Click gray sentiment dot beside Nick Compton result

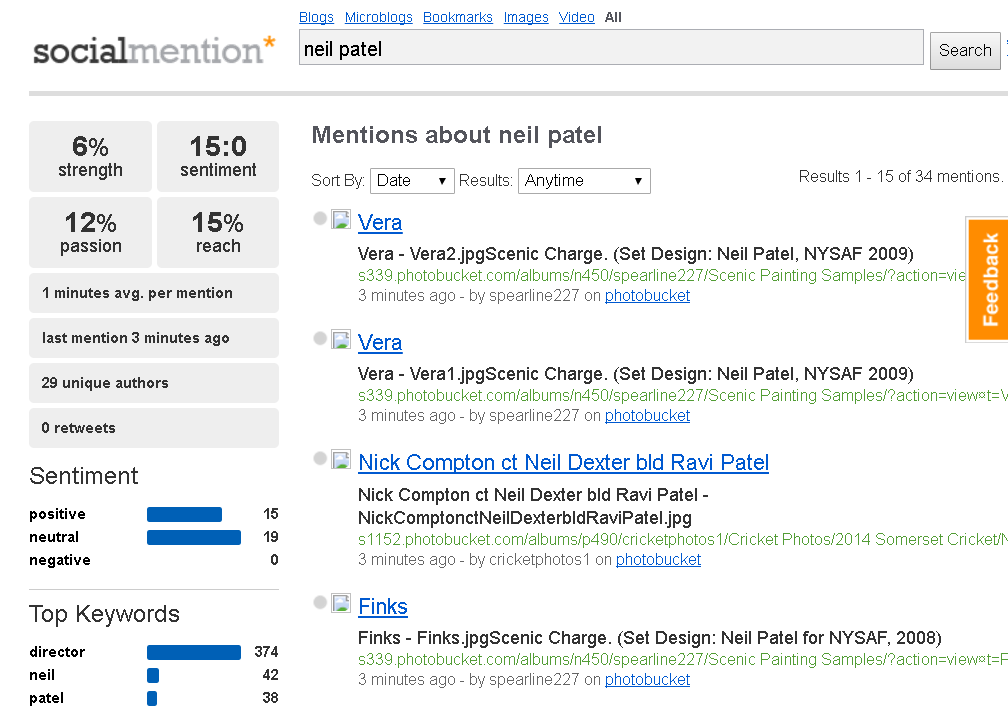[320, 458]
